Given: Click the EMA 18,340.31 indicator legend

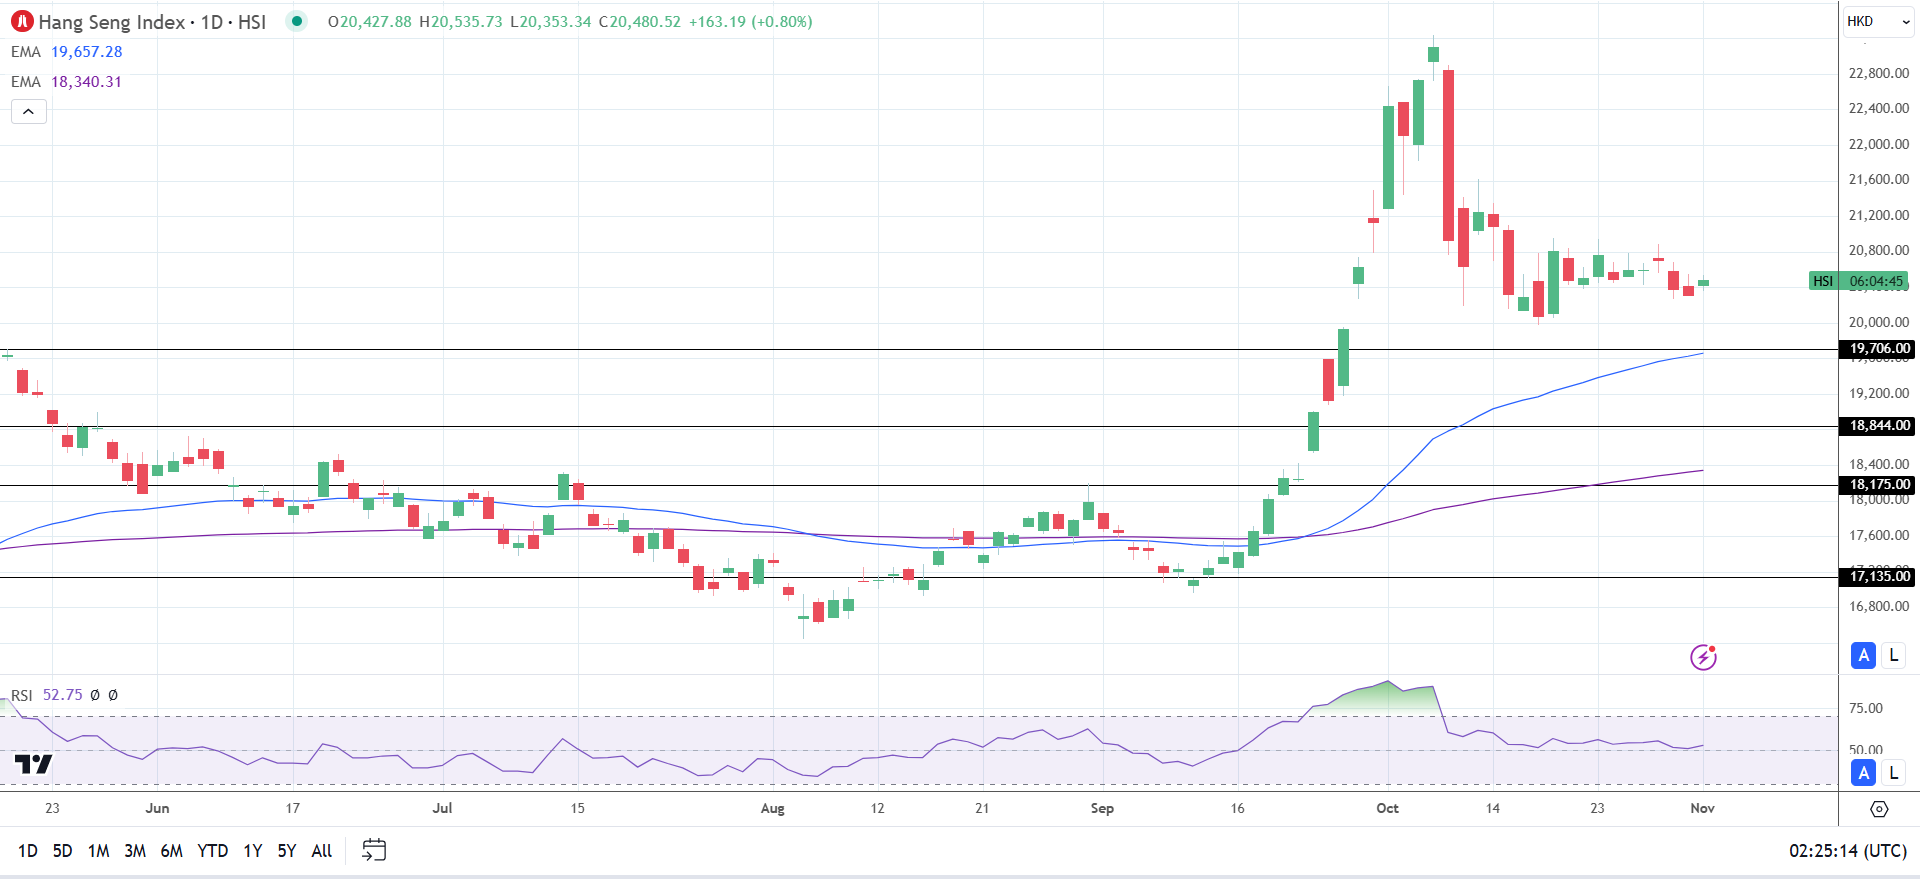Looking at the screenshot, I should coord(67,82).
